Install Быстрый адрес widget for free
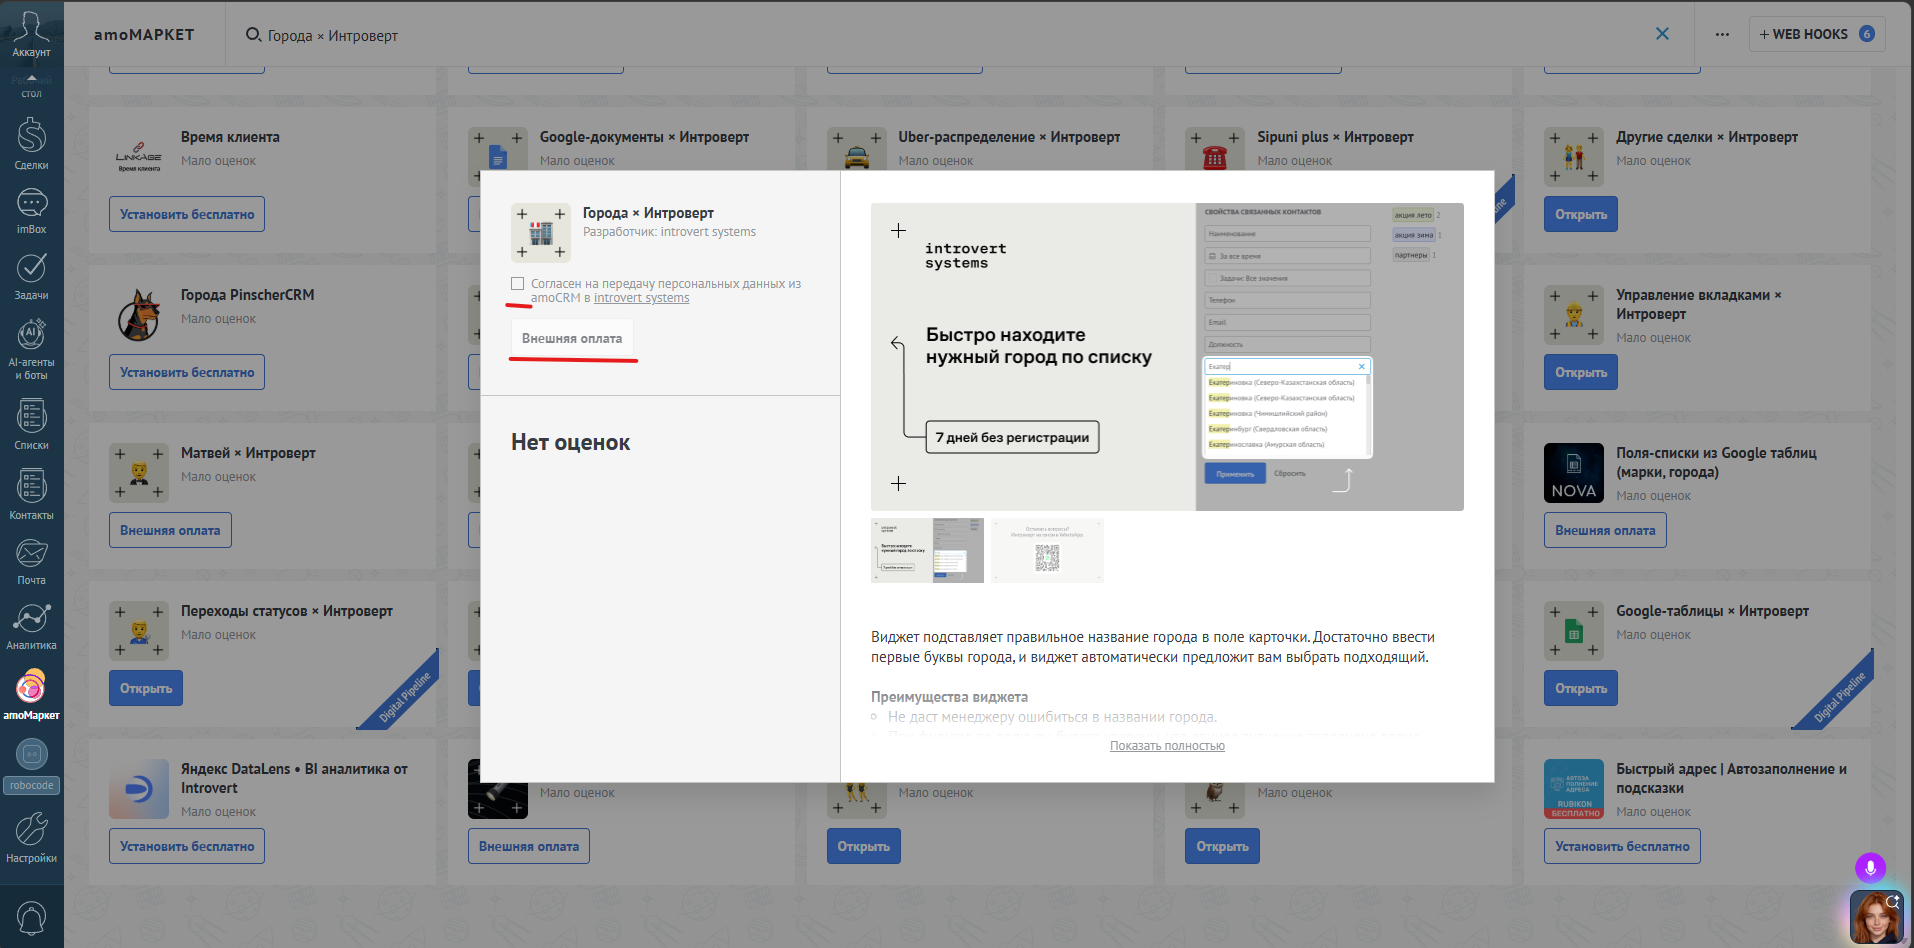This screenshot has width=1914, height=948. pyautogui.click(x=1622, y=846)
